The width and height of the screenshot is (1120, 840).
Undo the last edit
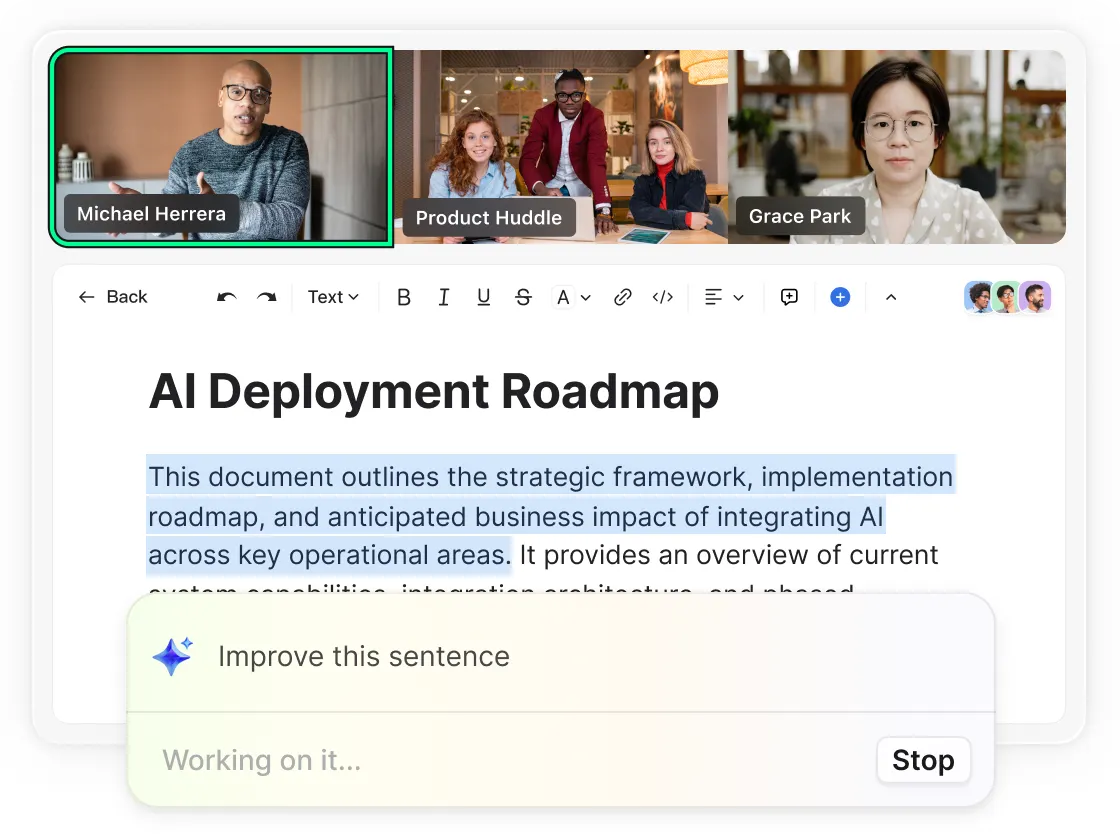coord(226,297)
